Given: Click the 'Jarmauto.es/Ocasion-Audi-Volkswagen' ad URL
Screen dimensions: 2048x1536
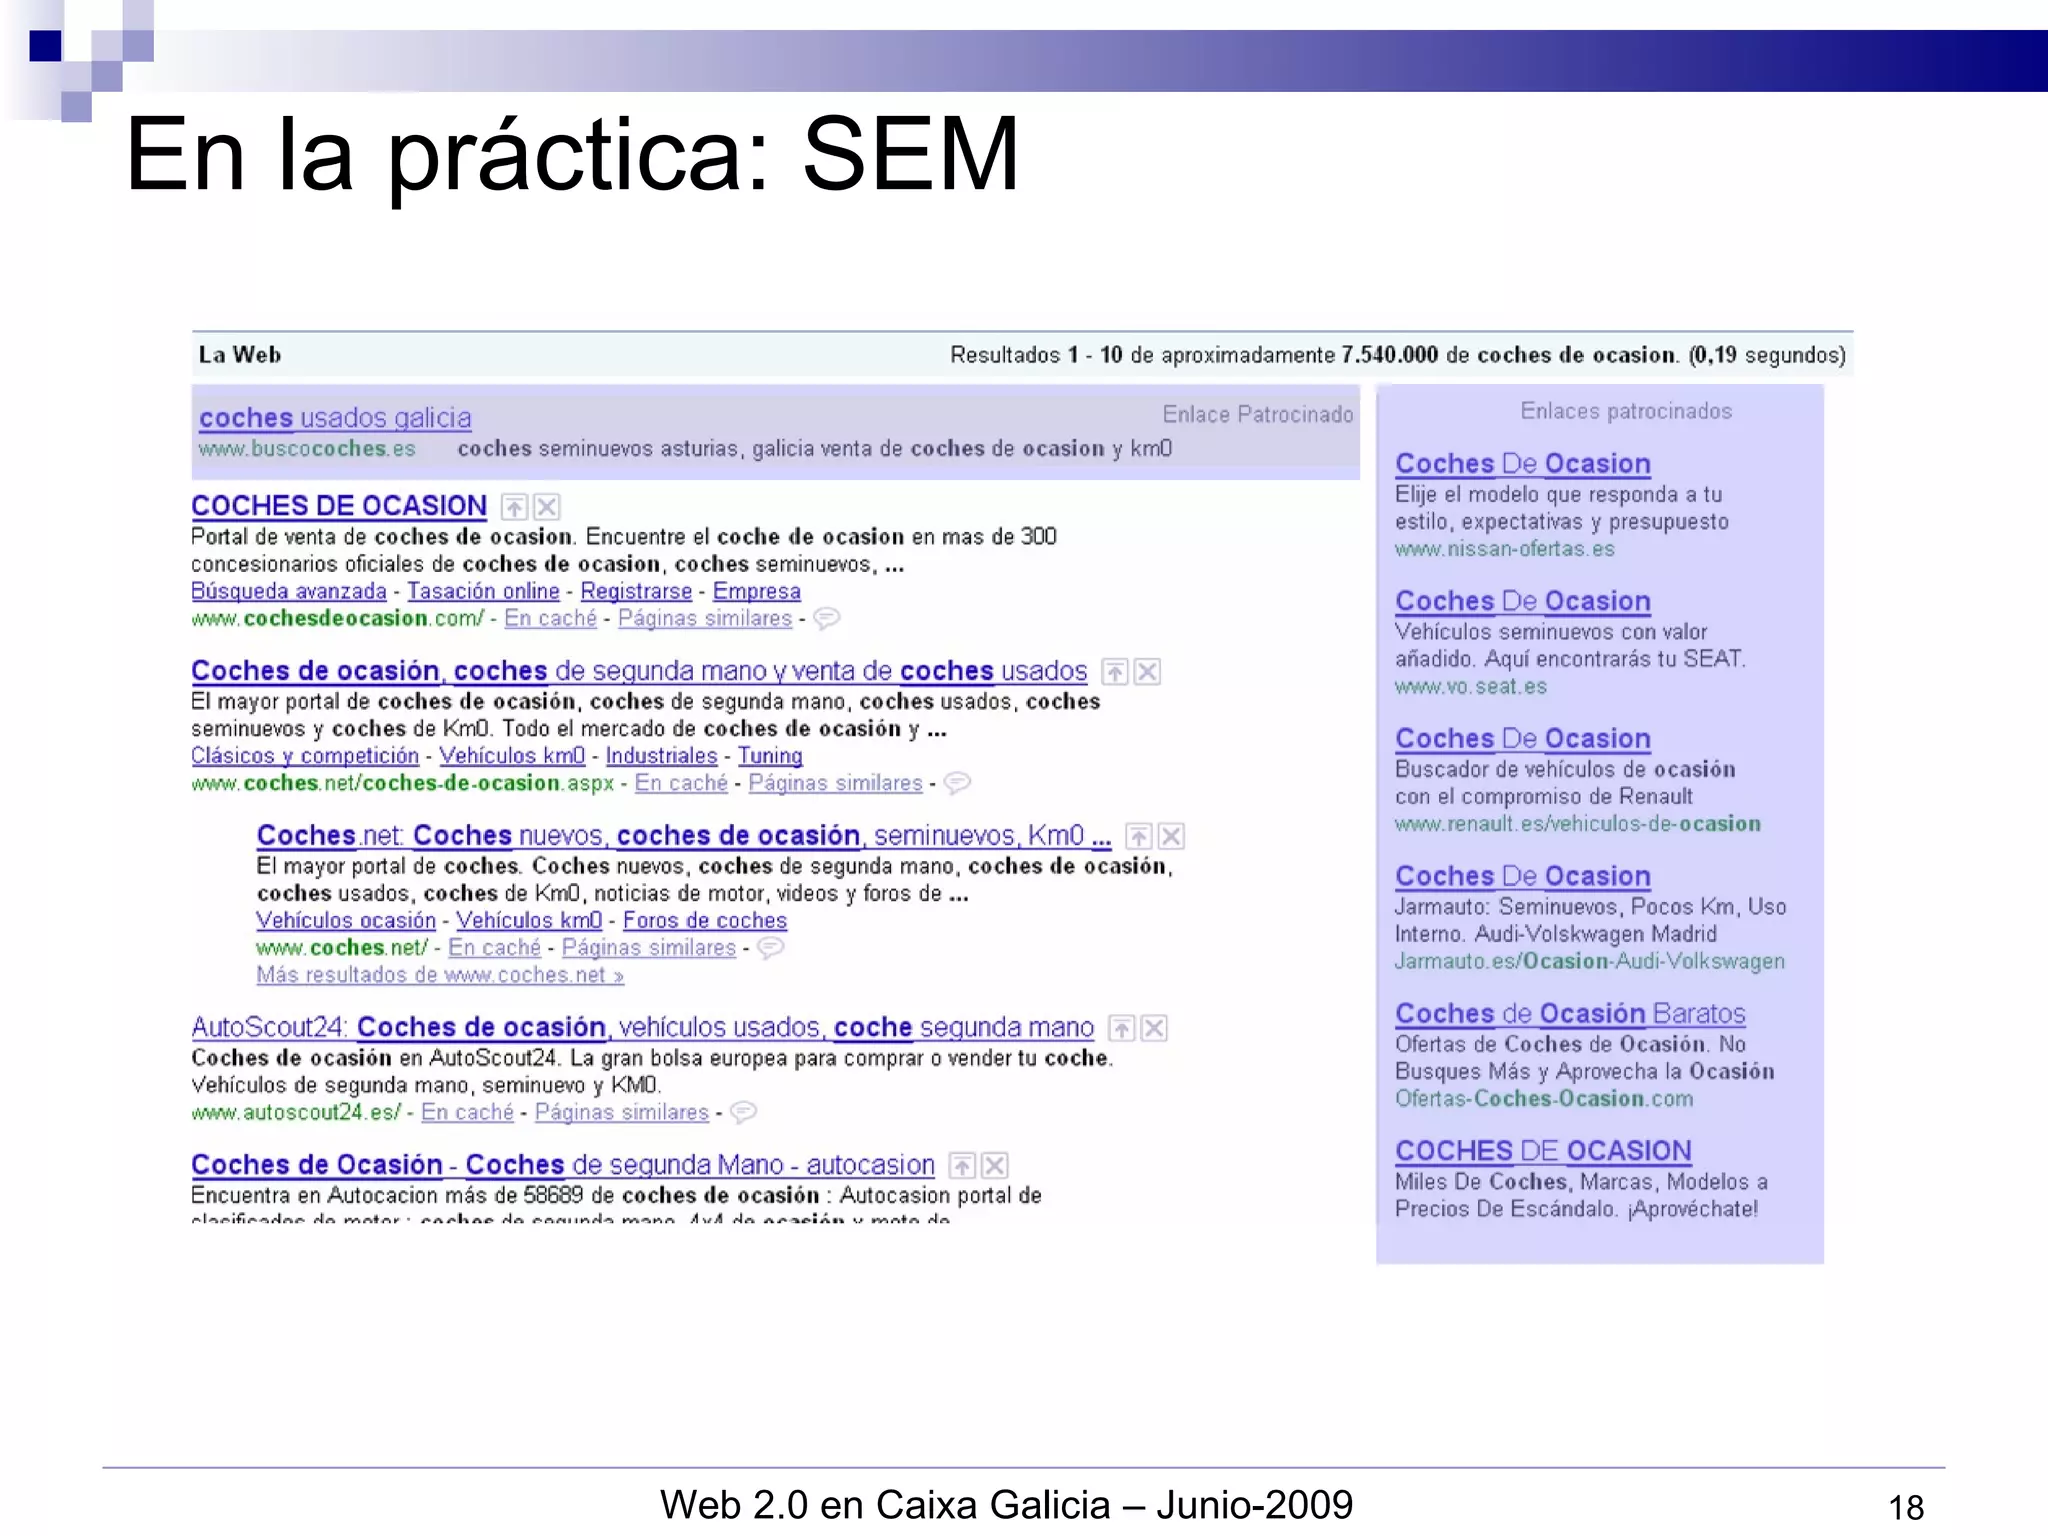Looking at the screenshot, I should tap(1590, 961).
